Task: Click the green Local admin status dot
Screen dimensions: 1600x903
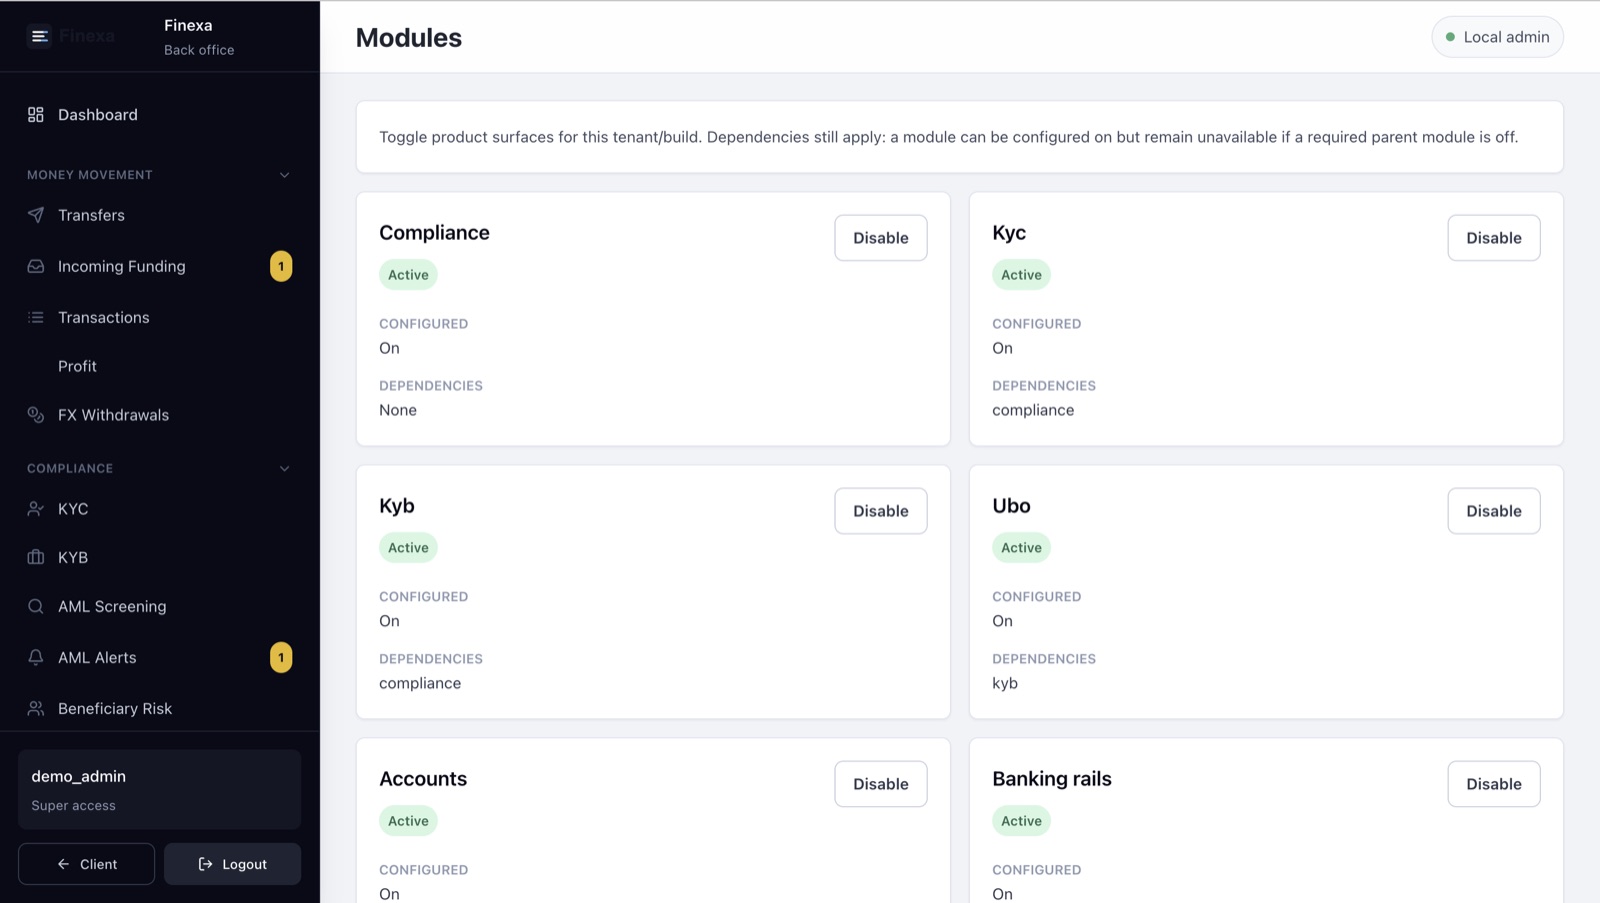Action: [1450, 37]
